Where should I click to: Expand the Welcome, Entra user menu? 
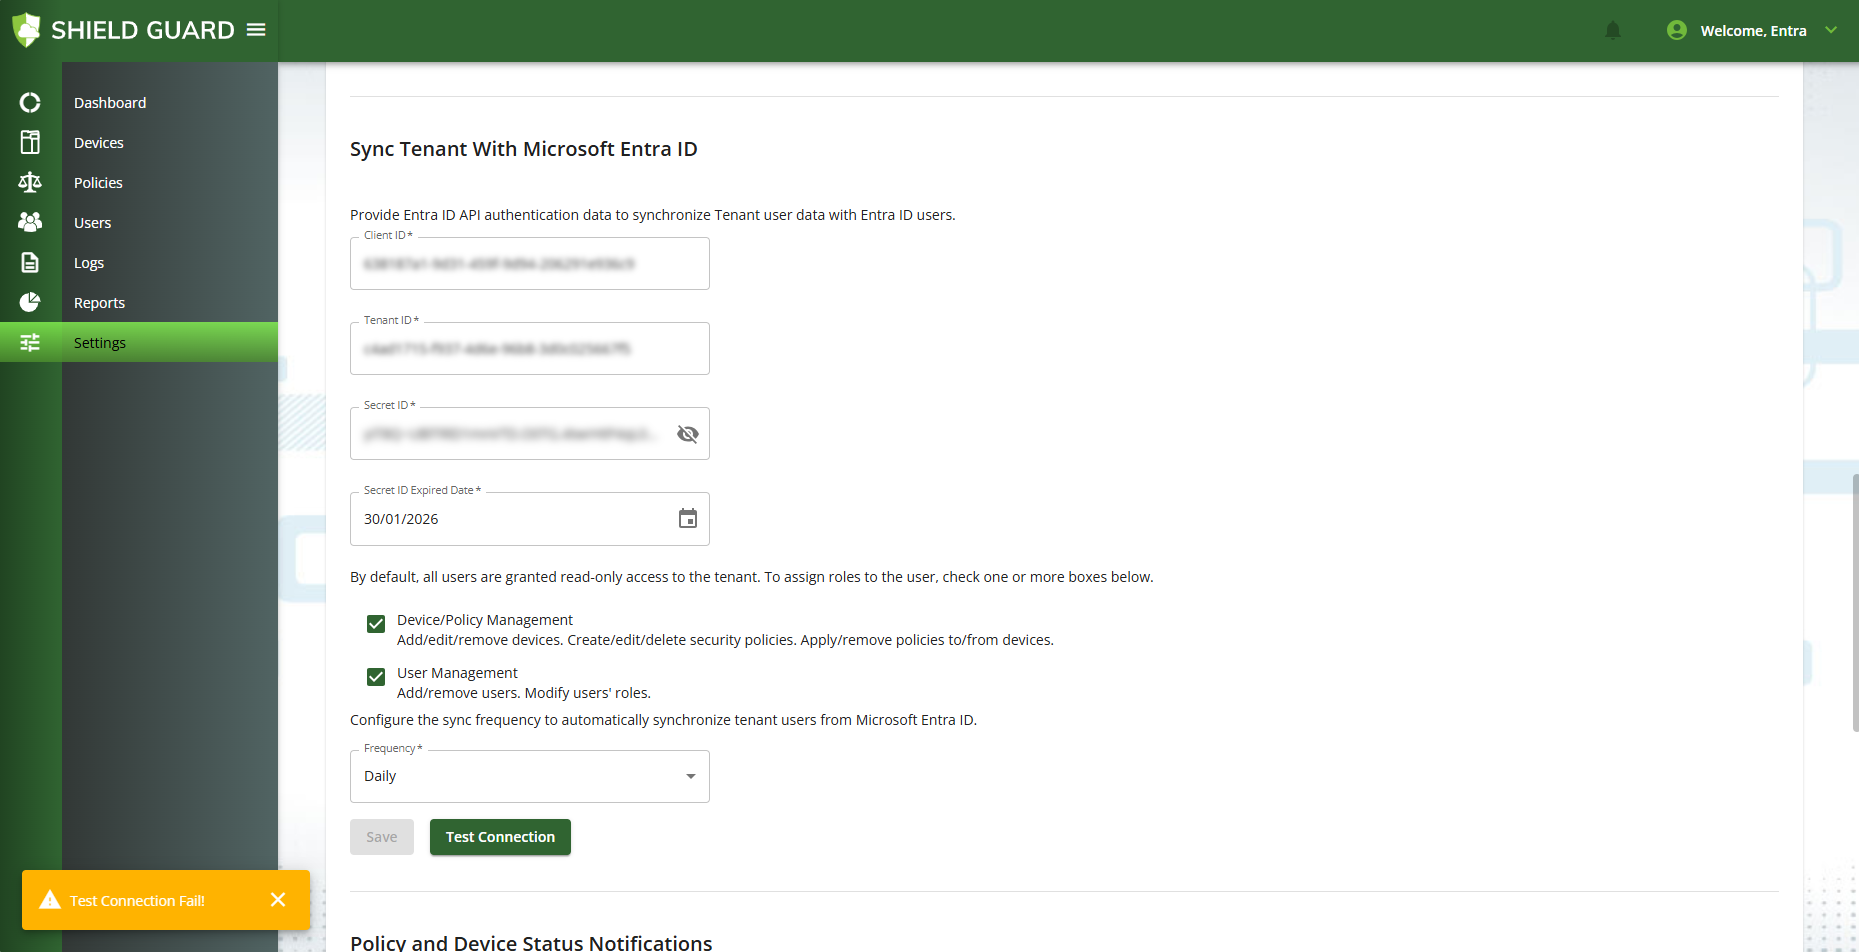click(1752, 31)
